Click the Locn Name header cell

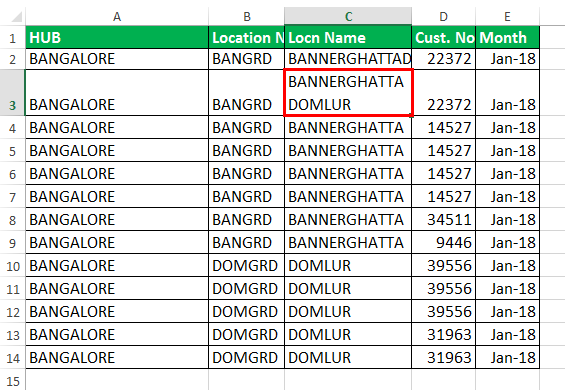pos(348,37)
